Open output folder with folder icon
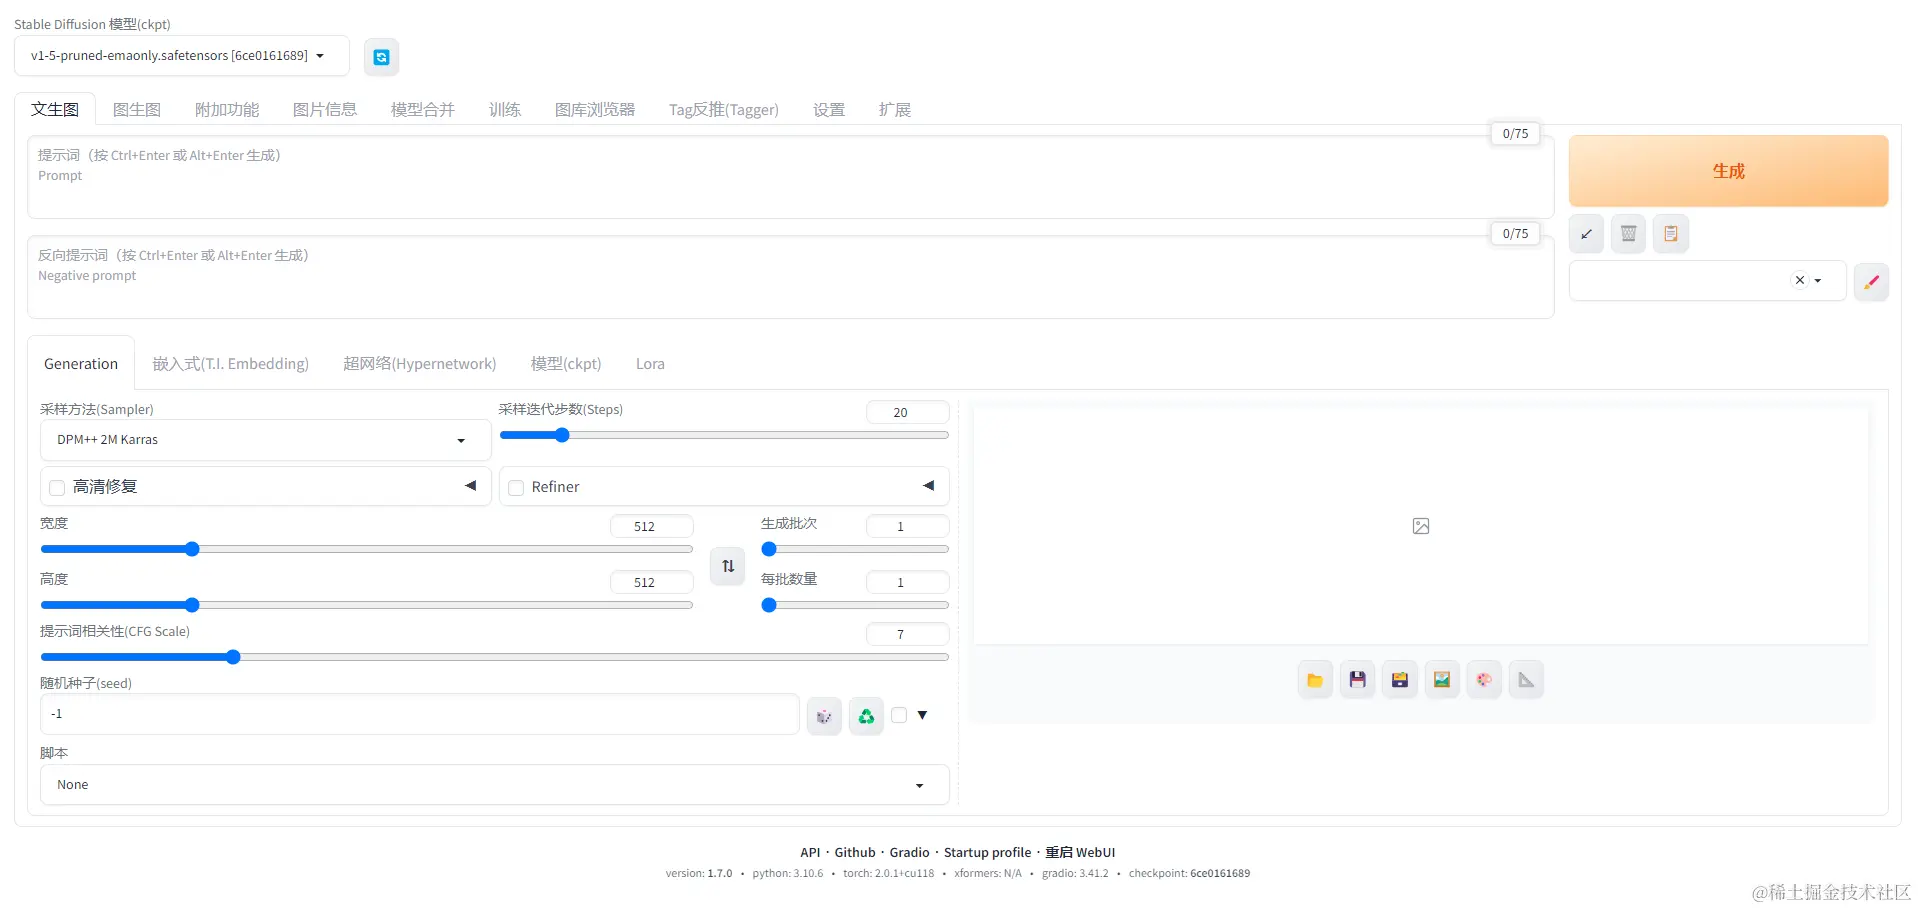1918x909 pixels. (1314, 679)
